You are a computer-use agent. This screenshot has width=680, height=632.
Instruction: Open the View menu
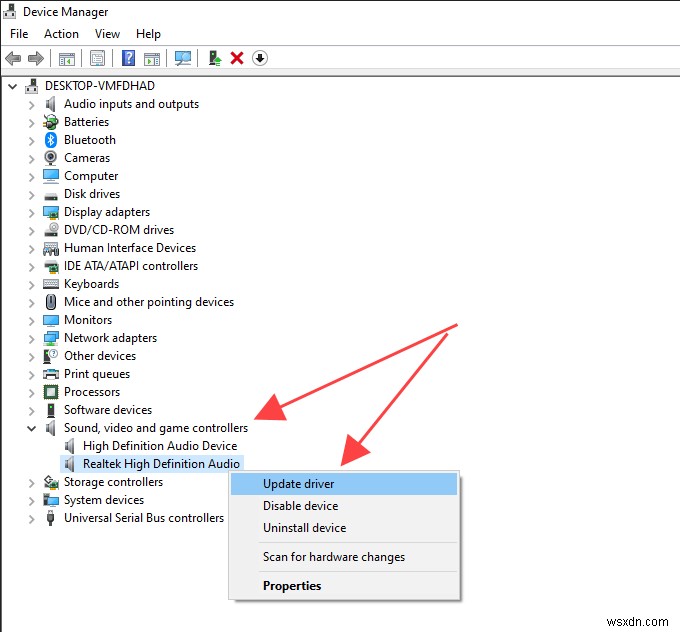pyautogui.click(x=107, y=34)
